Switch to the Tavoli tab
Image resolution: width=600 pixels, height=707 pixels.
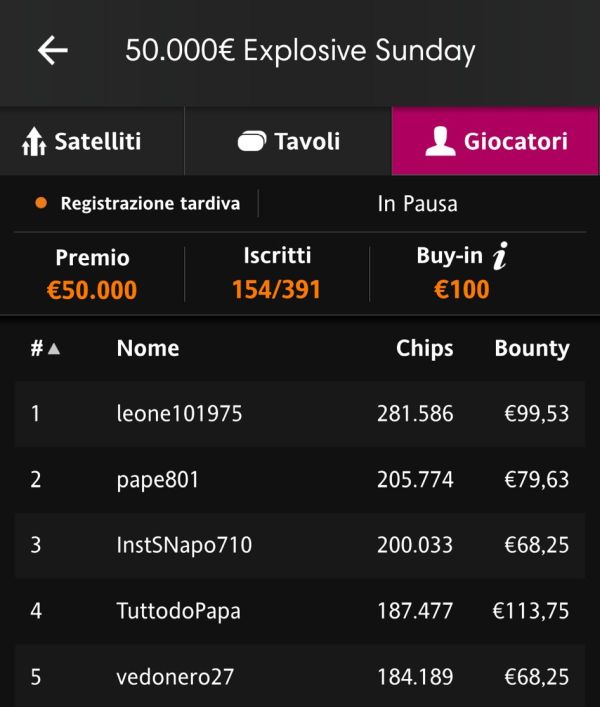click(x=288, y=141)
